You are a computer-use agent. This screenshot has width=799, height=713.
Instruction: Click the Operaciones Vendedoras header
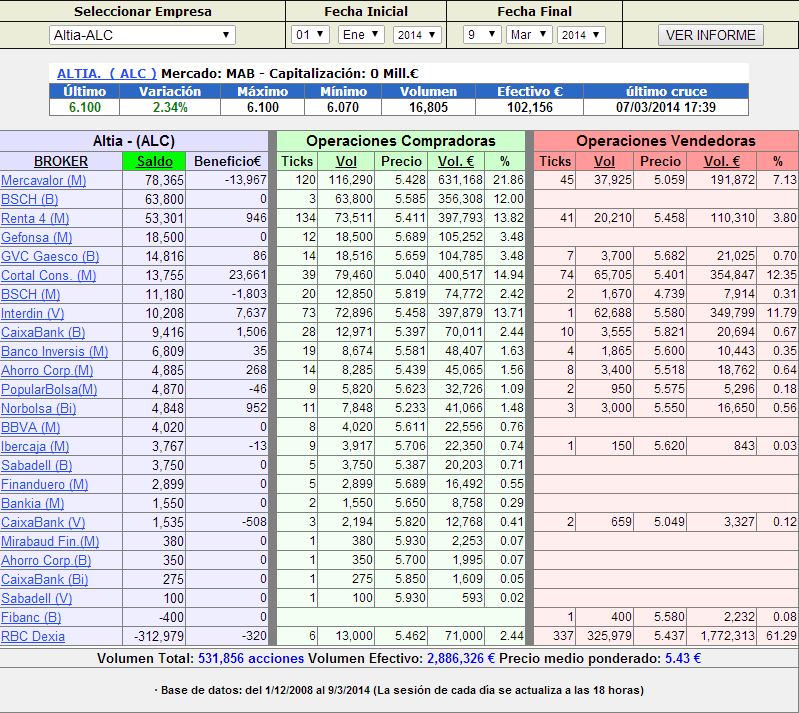[666, 141]
